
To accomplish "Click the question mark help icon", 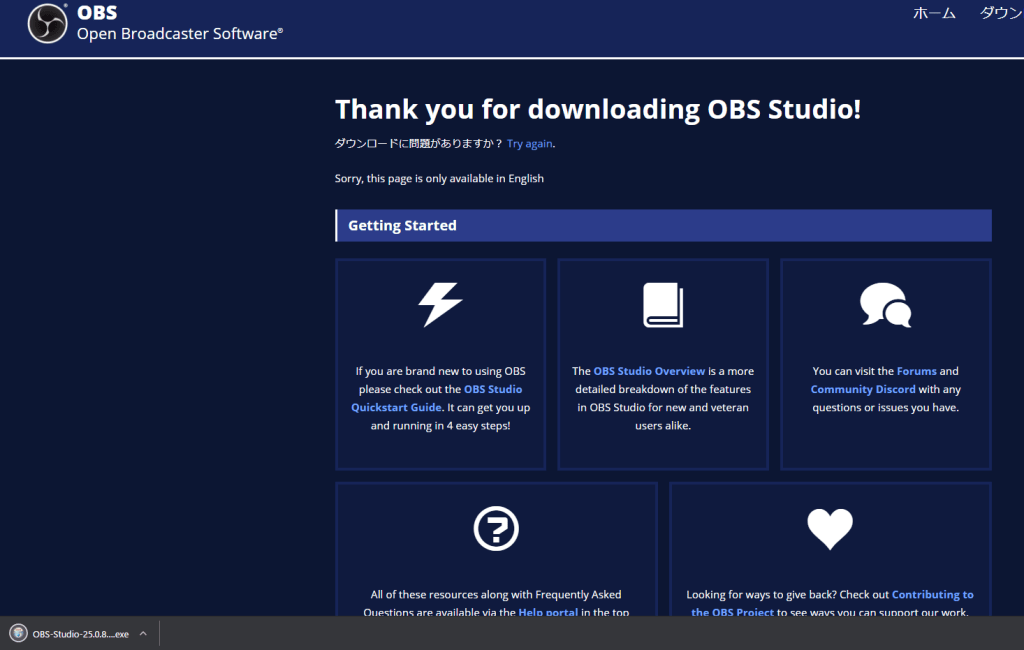I will click(496, 529).
